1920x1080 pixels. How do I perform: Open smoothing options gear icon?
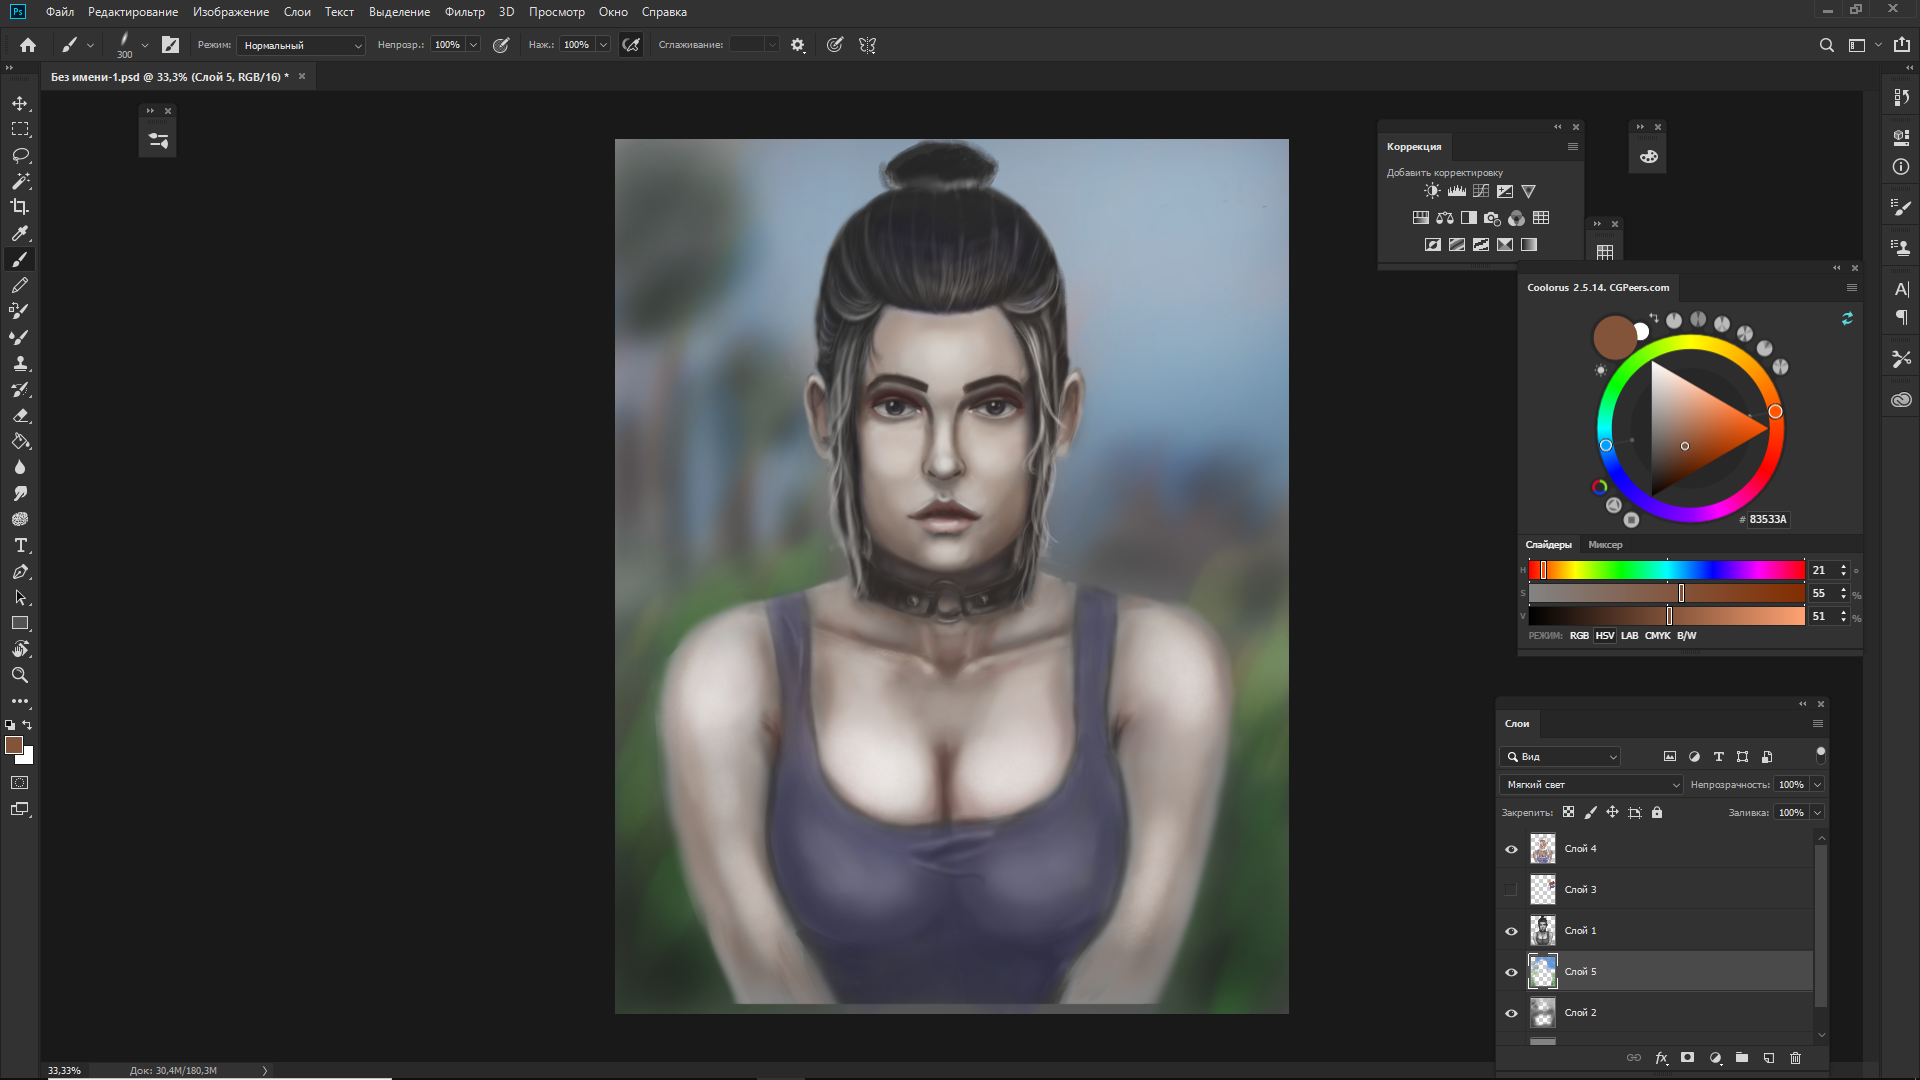(x=797, y=45)
